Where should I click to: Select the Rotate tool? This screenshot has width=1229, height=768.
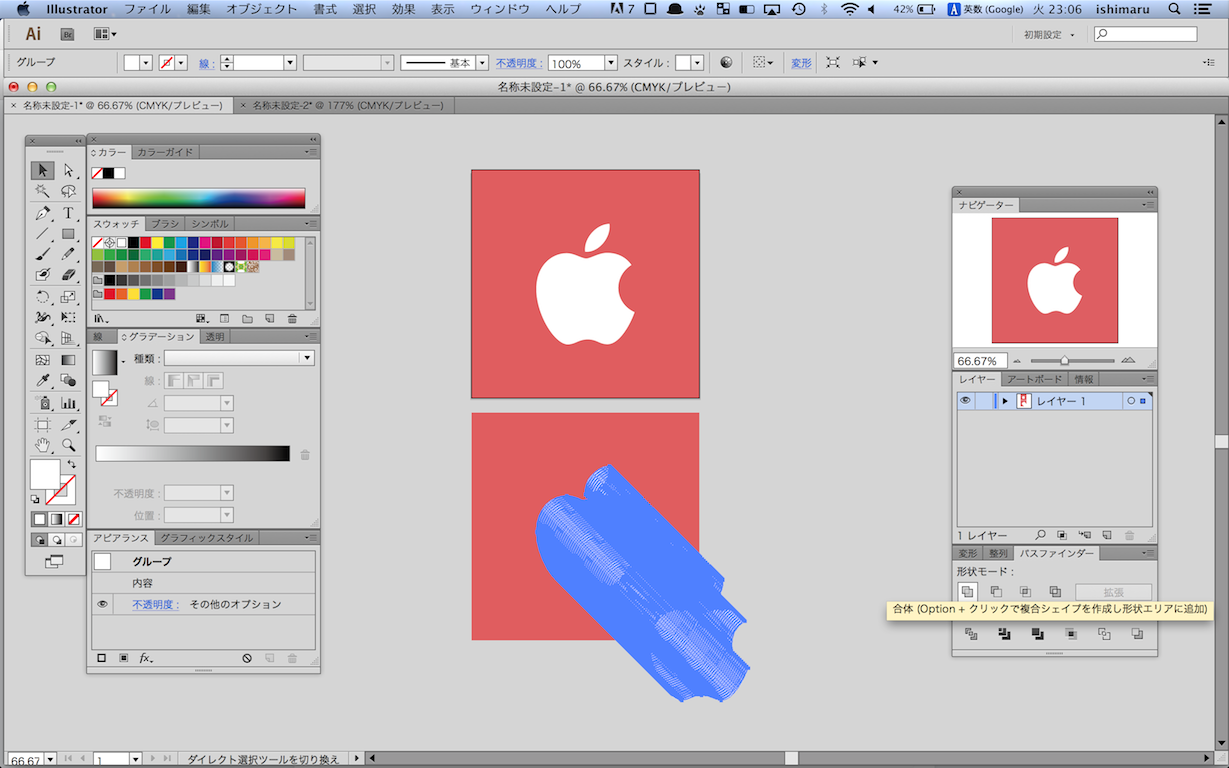[x=43, y=297]
